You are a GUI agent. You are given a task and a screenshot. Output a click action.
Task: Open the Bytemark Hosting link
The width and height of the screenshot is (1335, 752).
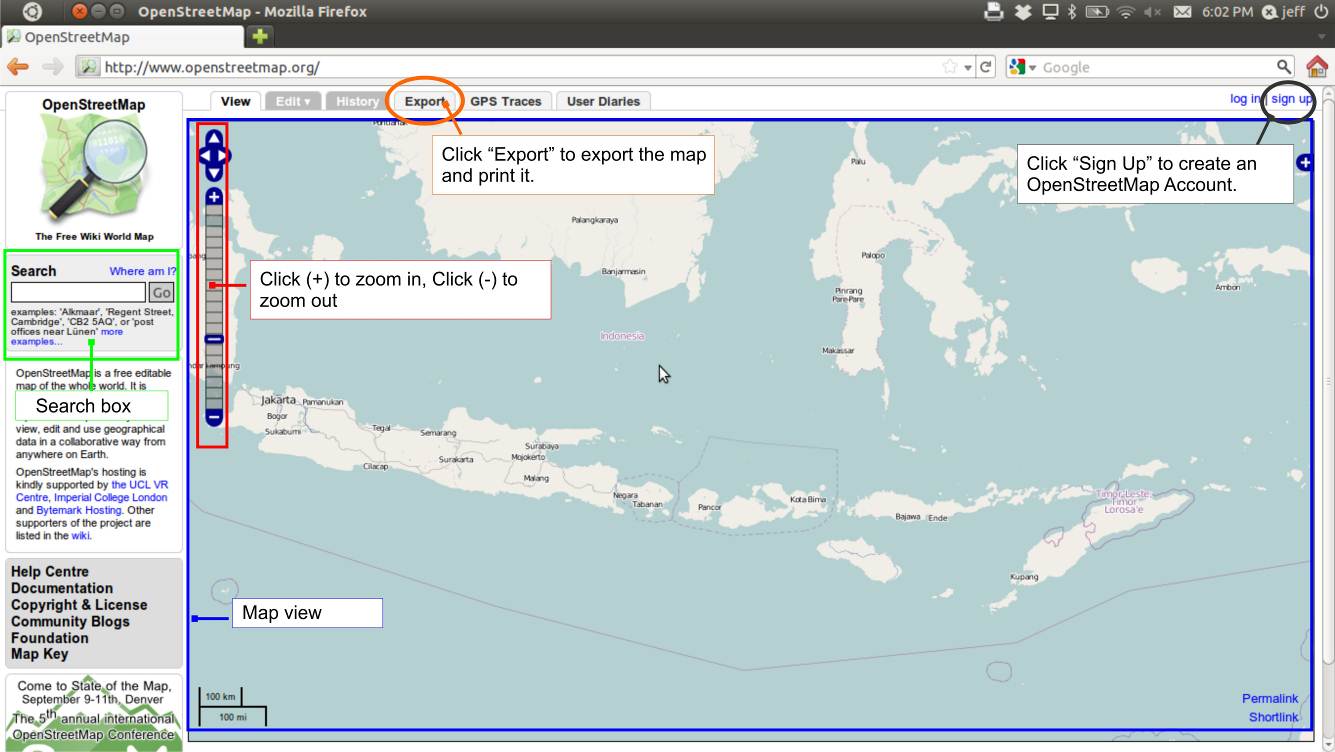click(x=79, y=510)
